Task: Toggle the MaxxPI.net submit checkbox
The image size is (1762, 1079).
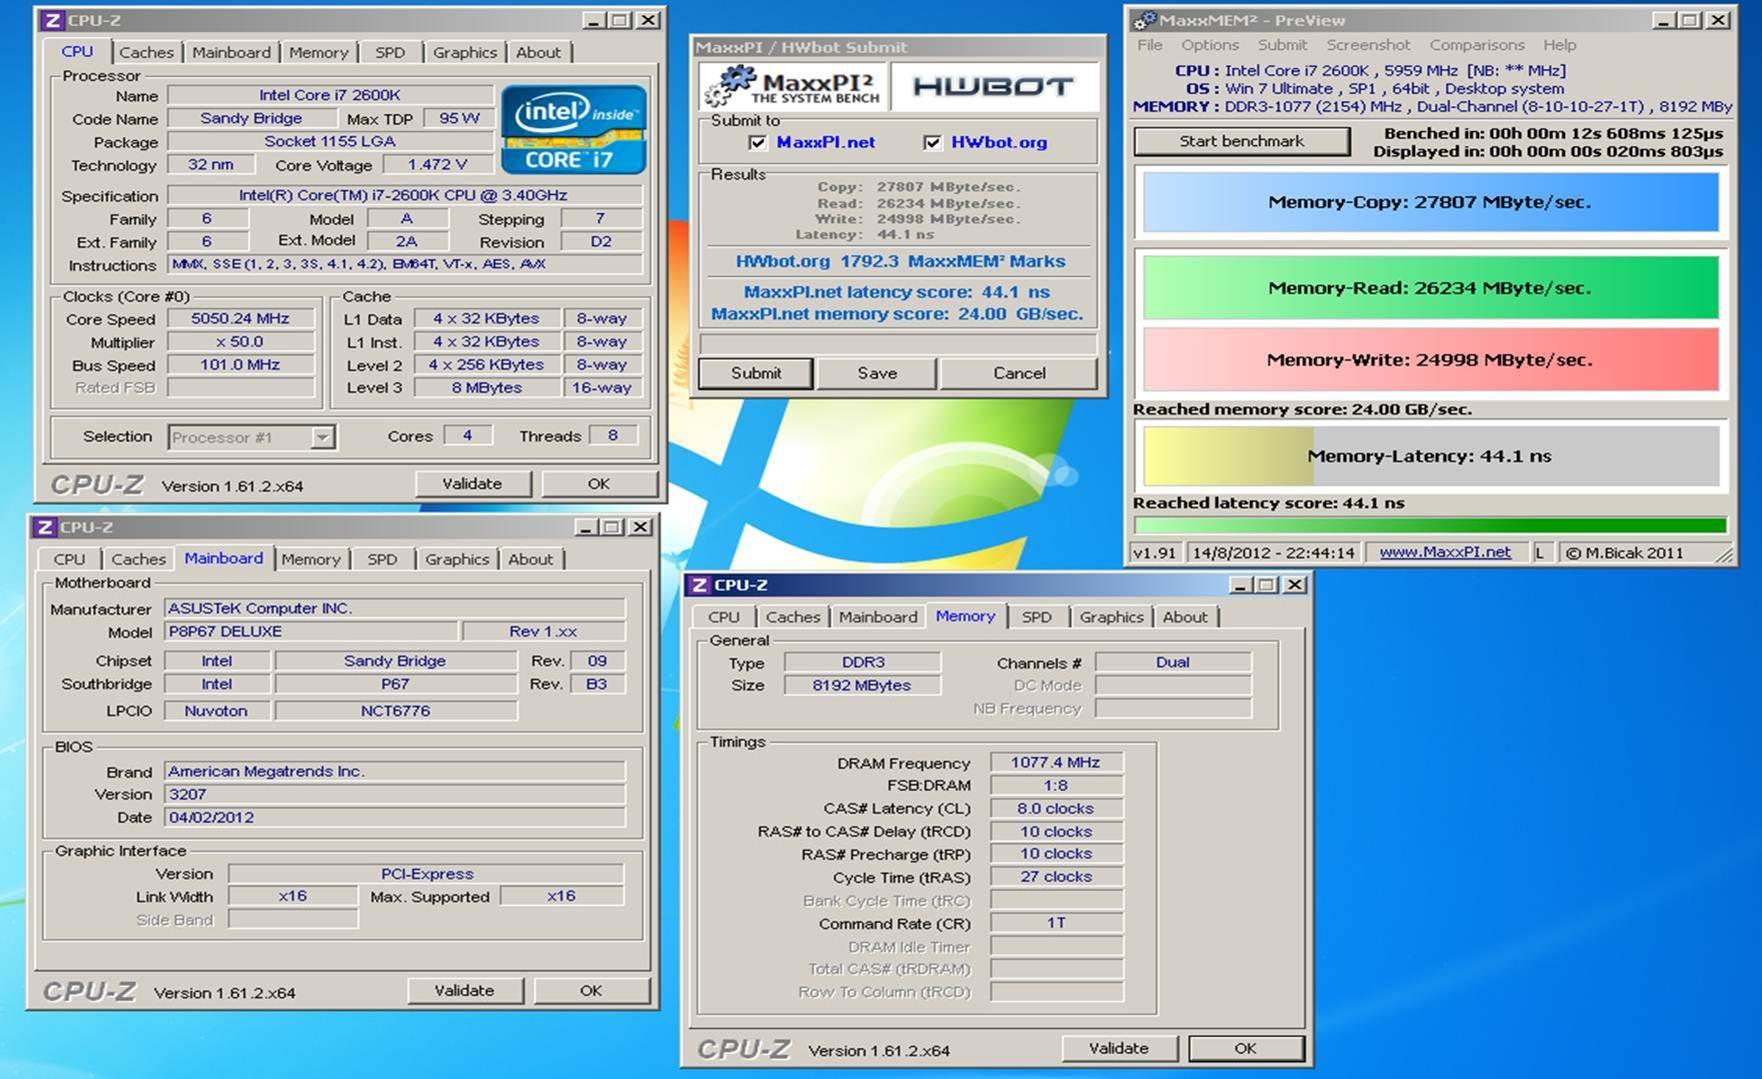Action: (x=757, y=143)
